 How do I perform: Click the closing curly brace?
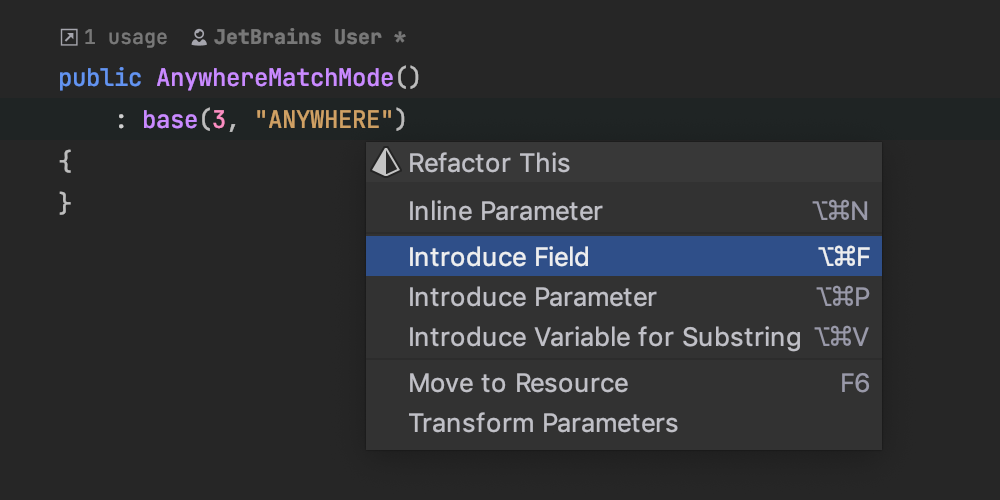tap(65, 203)
